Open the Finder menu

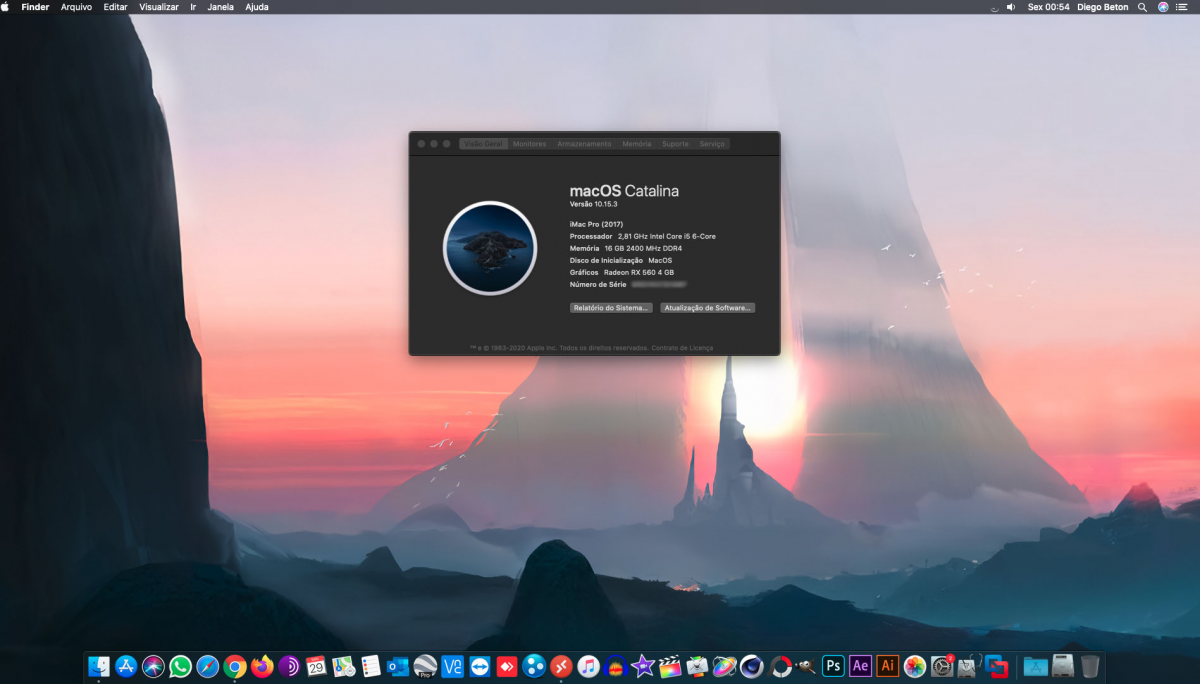coord(35,6)
